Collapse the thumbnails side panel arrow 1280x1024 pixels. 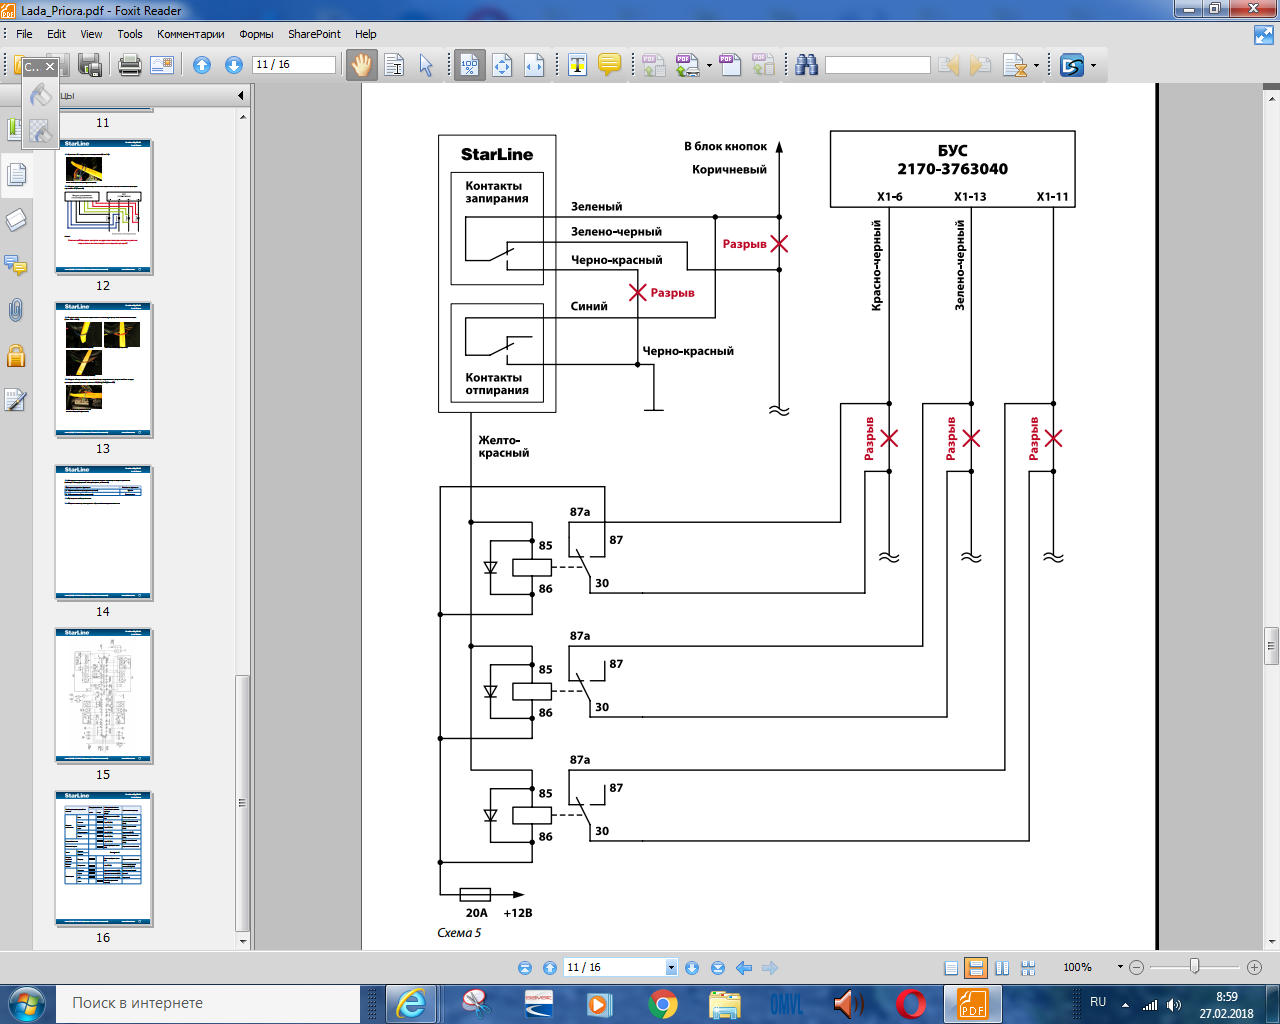(x=241, y=96)
